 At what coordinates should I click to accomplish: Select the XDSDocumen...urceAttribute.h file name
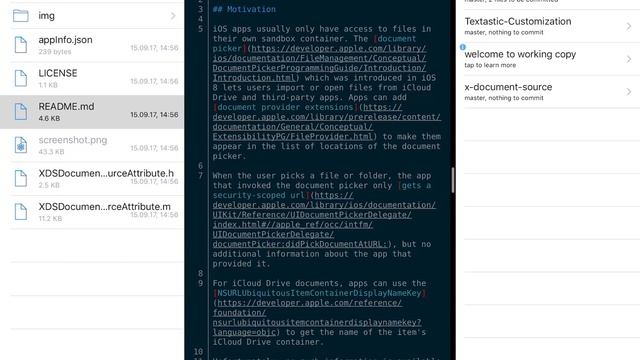coord(106,173)
